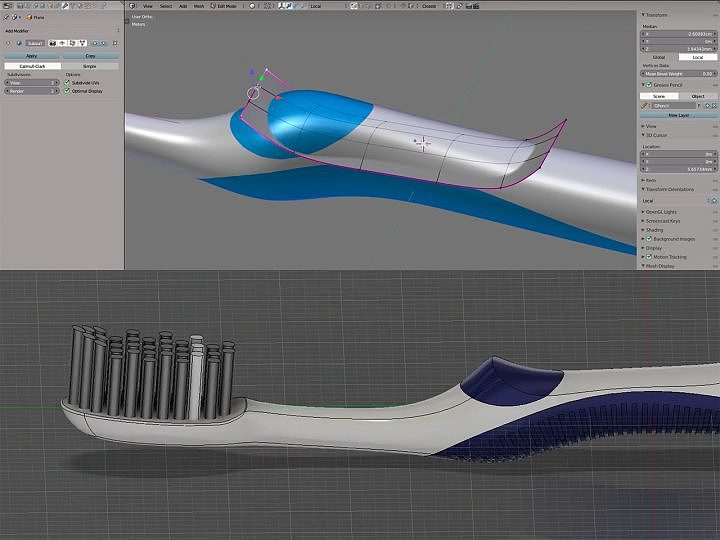Click the pin icon beside Plane breadcrumb
Viewport: 720px width, 540px height.
(6, 17)
